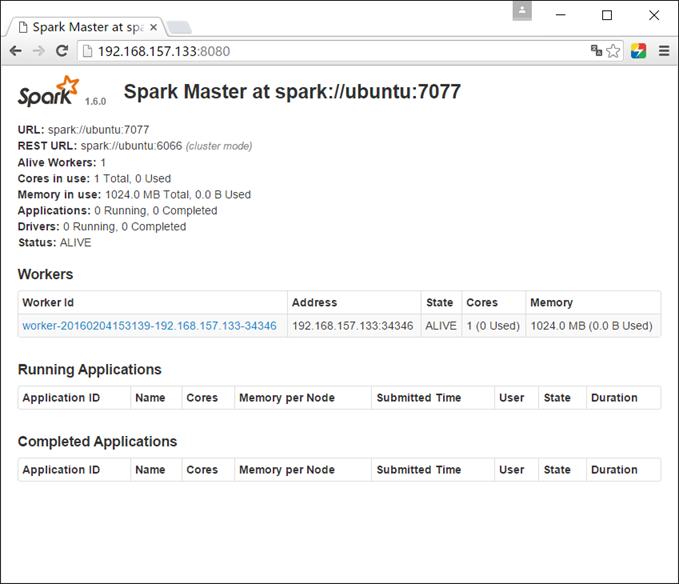
Task: Open worker-20160204153139 link
Action: 149,326
